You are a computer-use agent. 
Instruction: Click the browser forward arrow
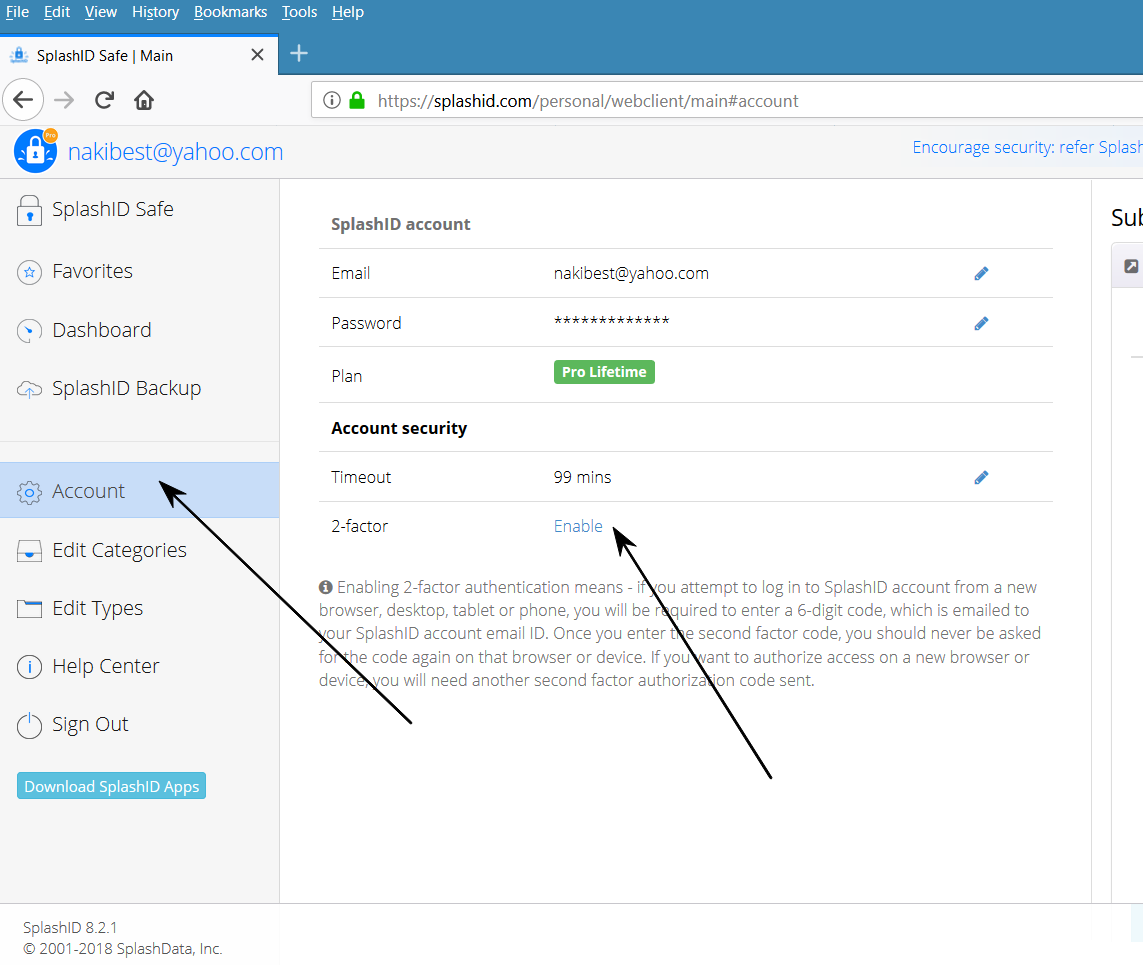[64, 100]
